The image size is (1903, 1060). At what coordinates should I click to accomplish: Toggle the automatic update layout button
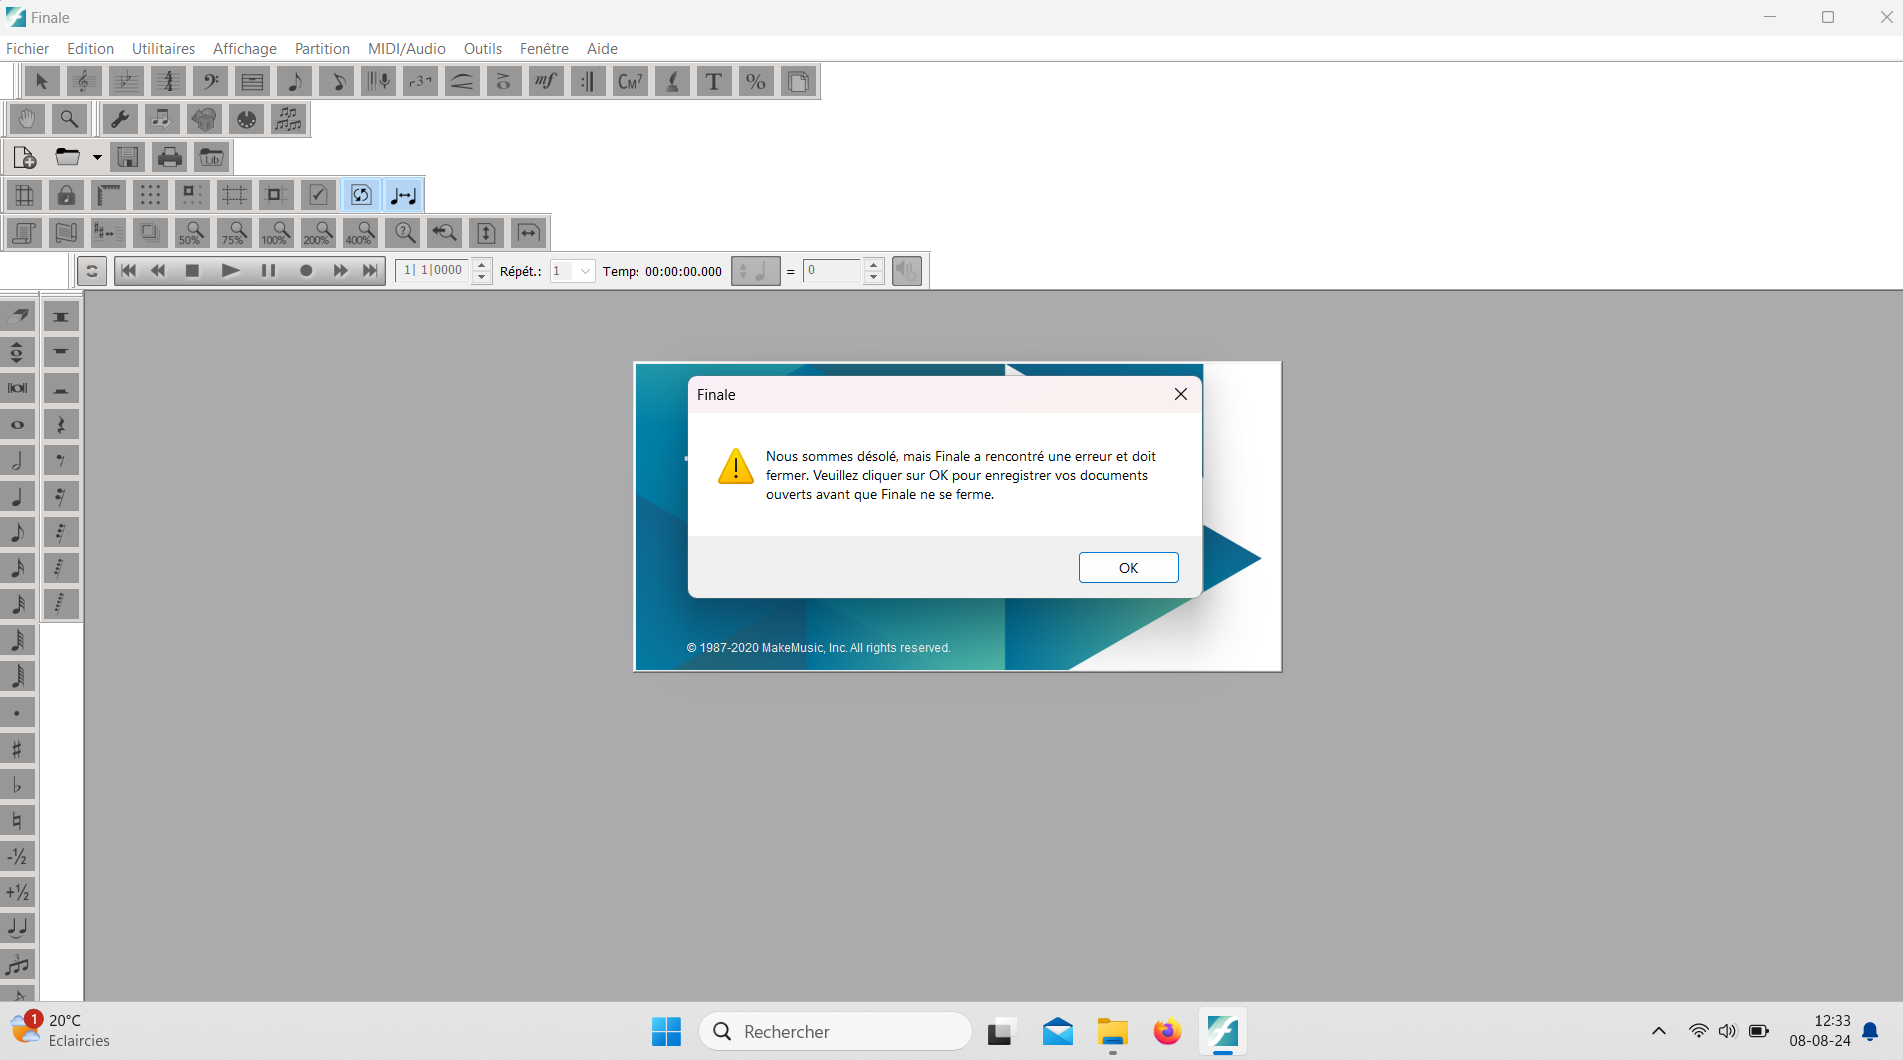pos(361,195)
